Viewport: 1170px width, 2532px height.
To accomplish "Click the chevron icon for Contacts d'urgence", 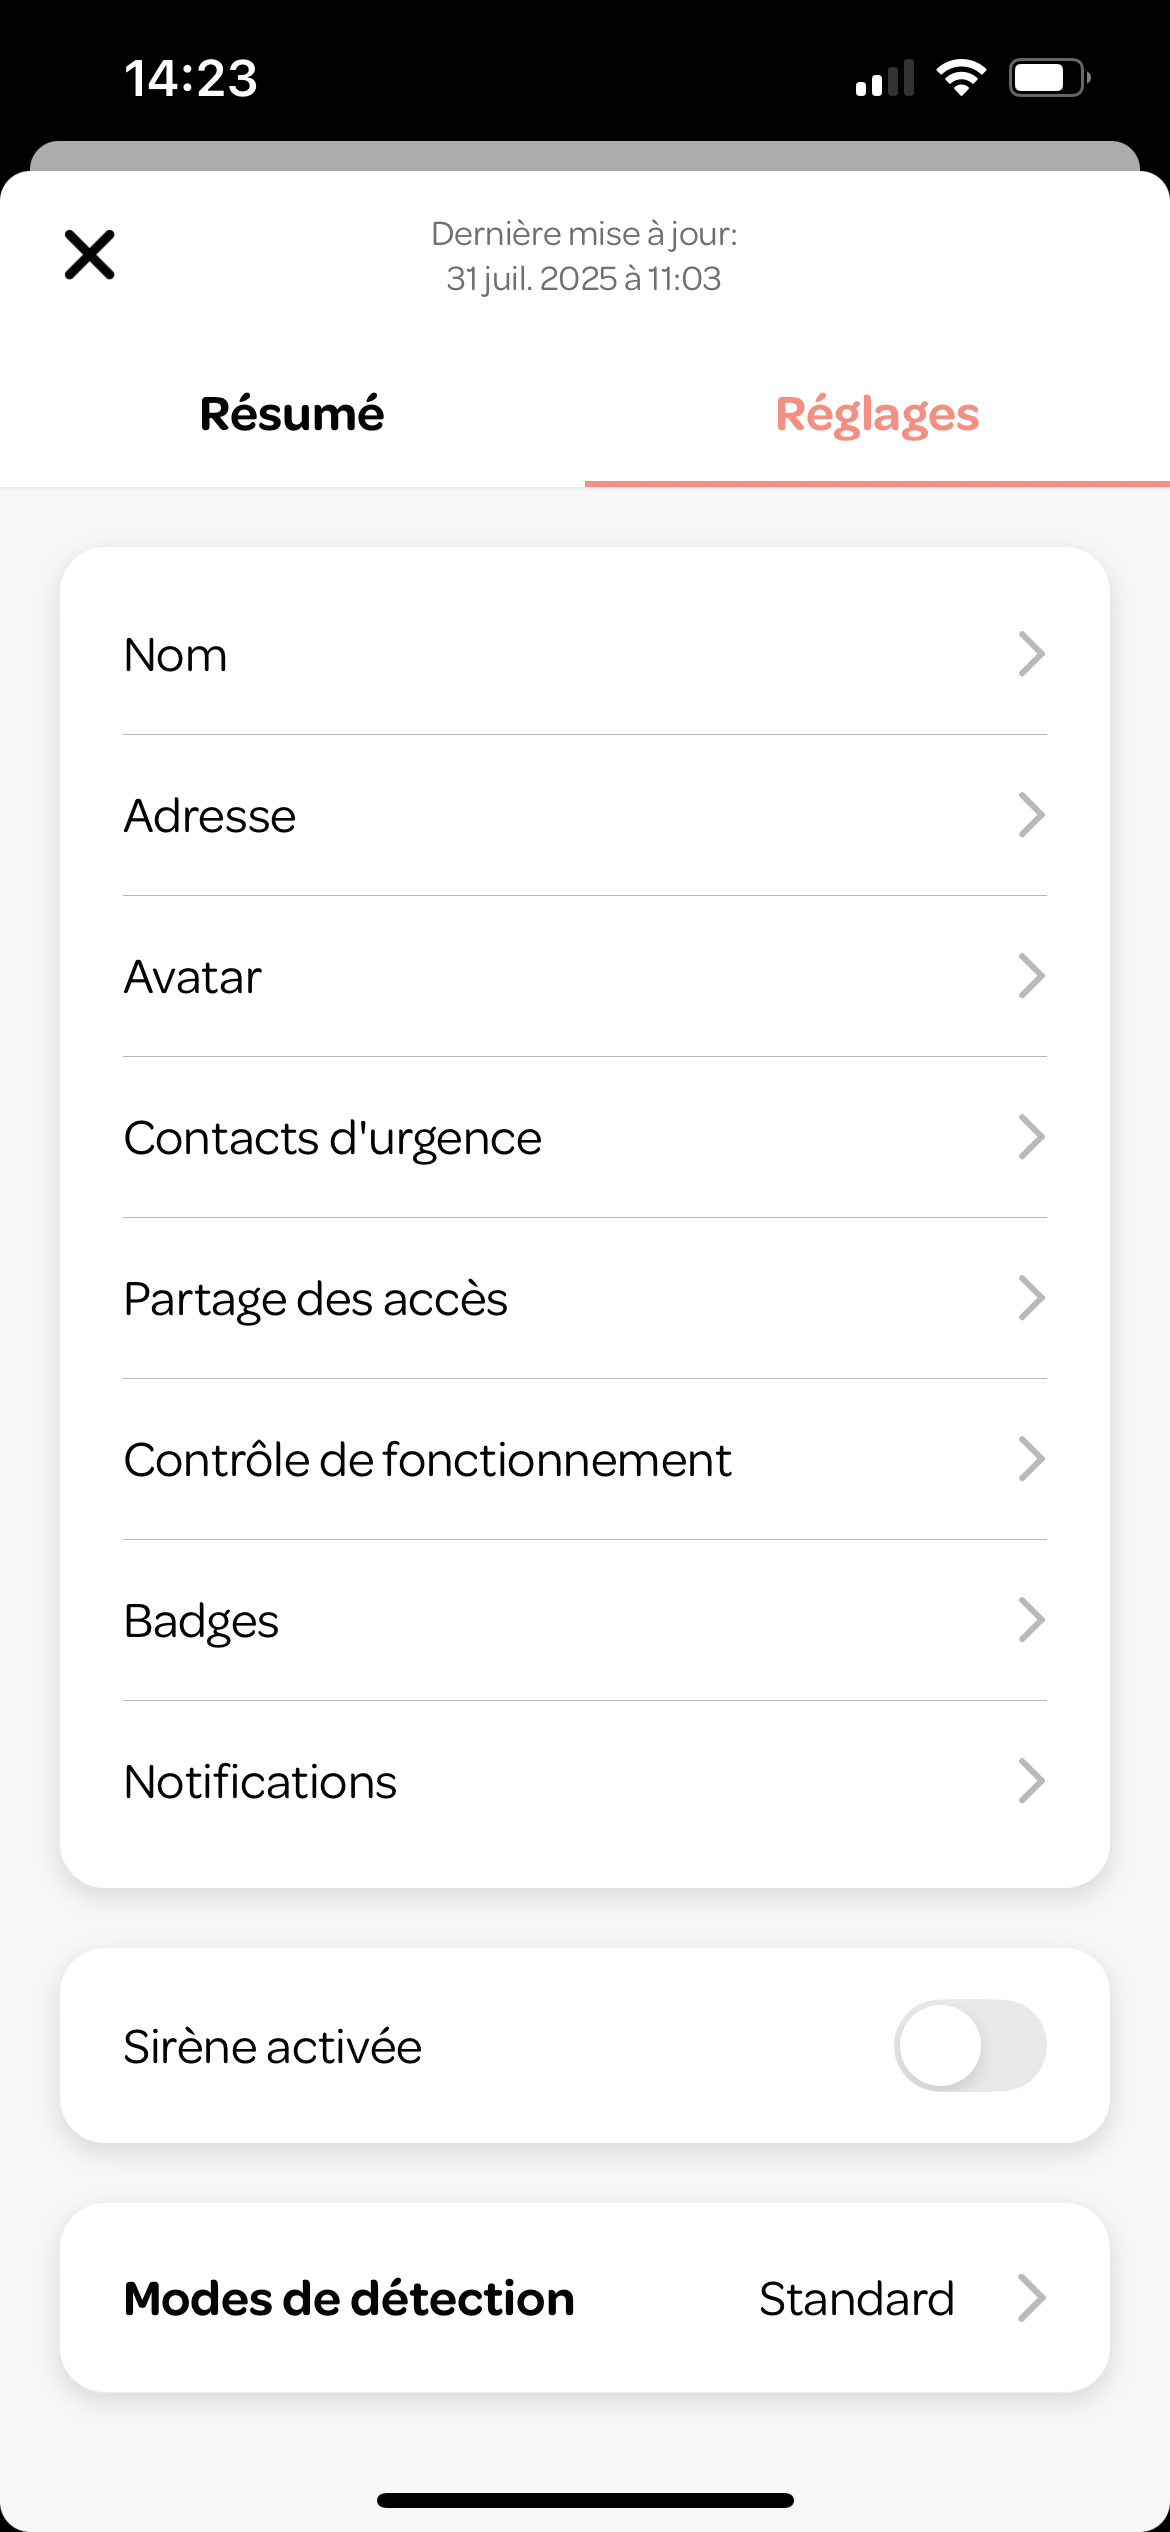I will [1031, 1137].
